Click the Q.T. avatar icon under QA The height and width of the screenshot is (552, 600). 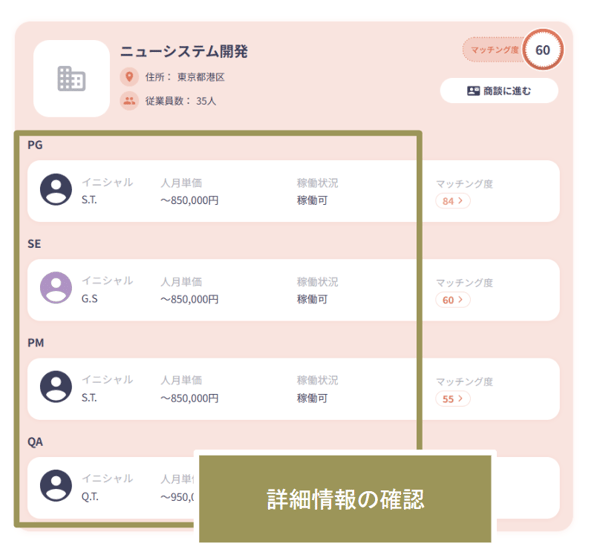(x=56, y=485)
